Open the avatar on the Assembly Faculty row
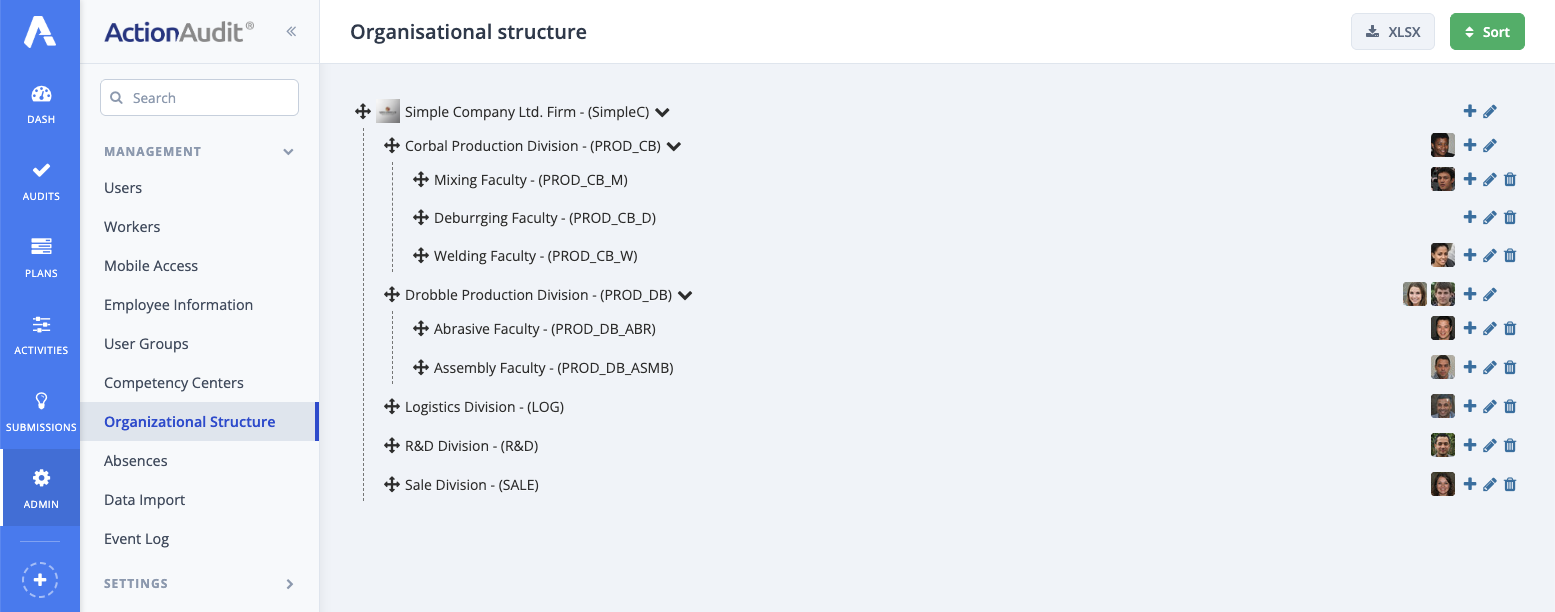The height and width of the screenshot is (612, 1555). click(x=1442, y=367)
